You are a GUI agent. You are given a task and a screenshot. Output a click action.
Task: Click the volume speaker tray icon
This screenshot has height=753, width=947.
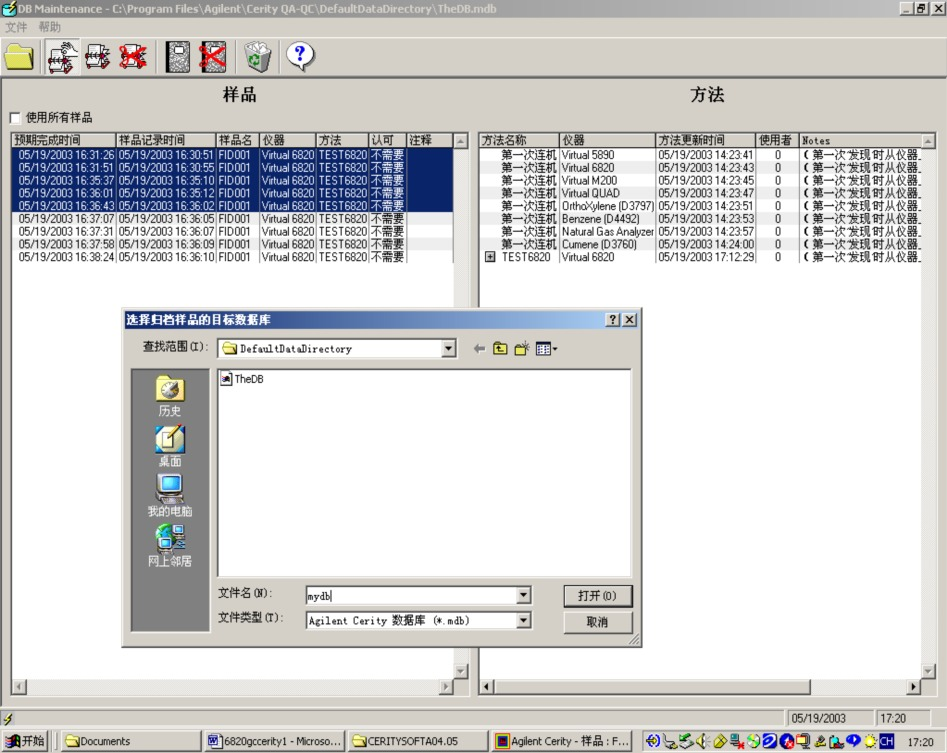click(x=701, y=741)
